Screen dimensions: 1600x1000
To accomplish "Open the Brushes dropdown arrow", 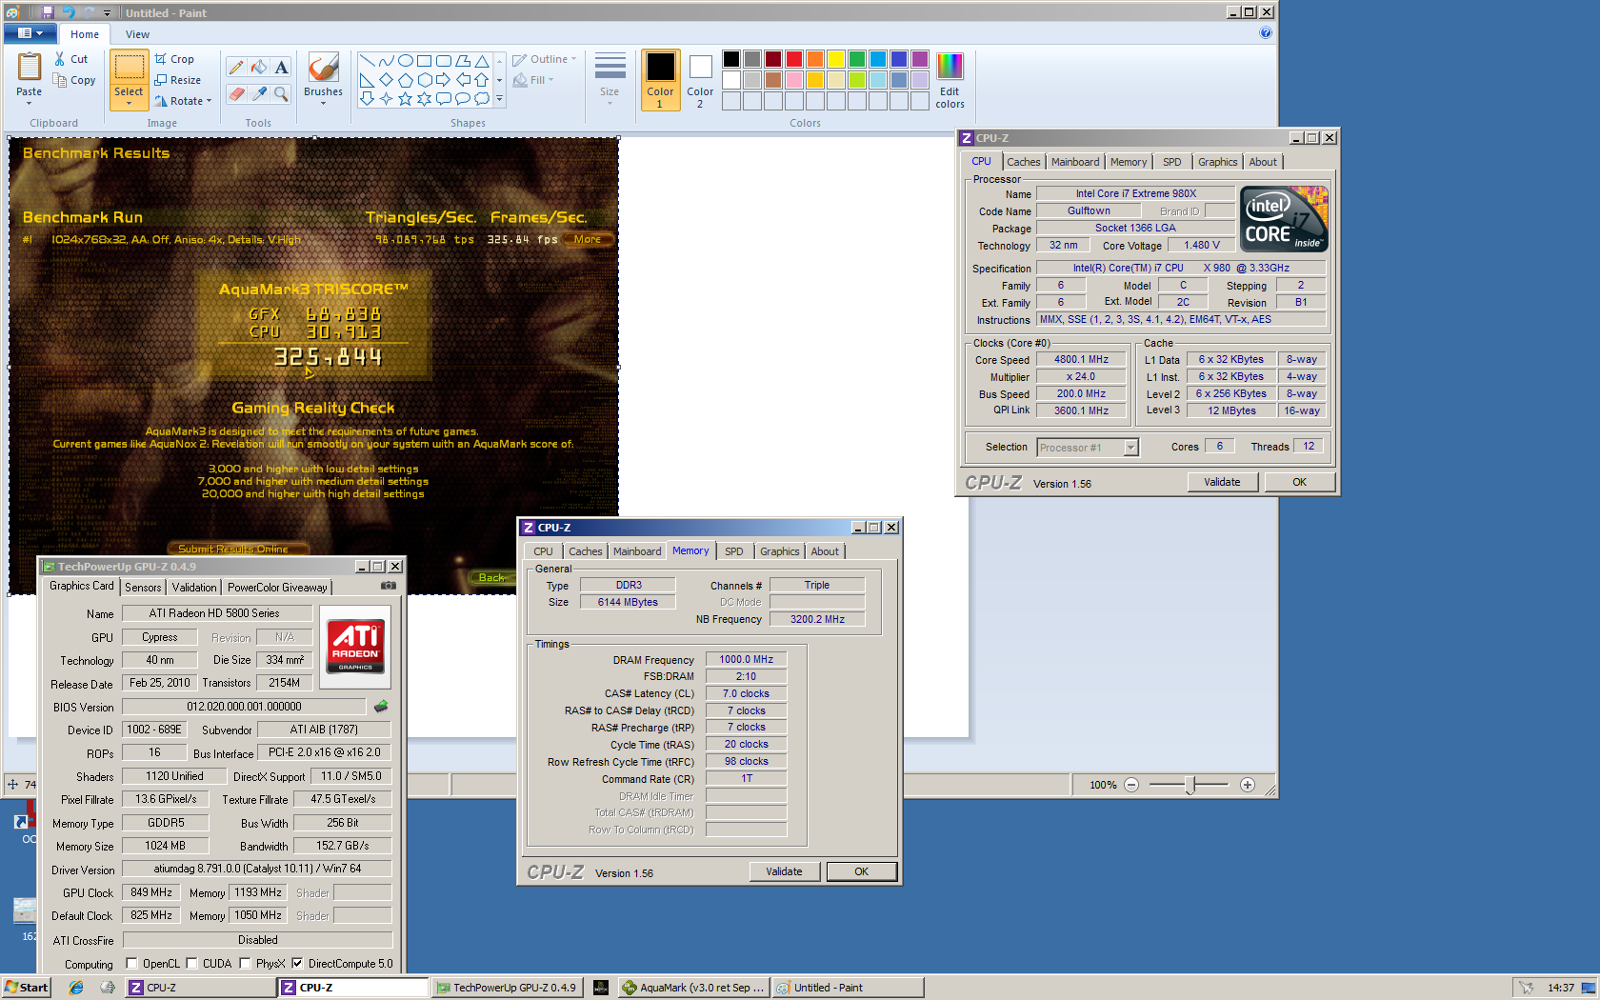I will click(x=323, y=103).
